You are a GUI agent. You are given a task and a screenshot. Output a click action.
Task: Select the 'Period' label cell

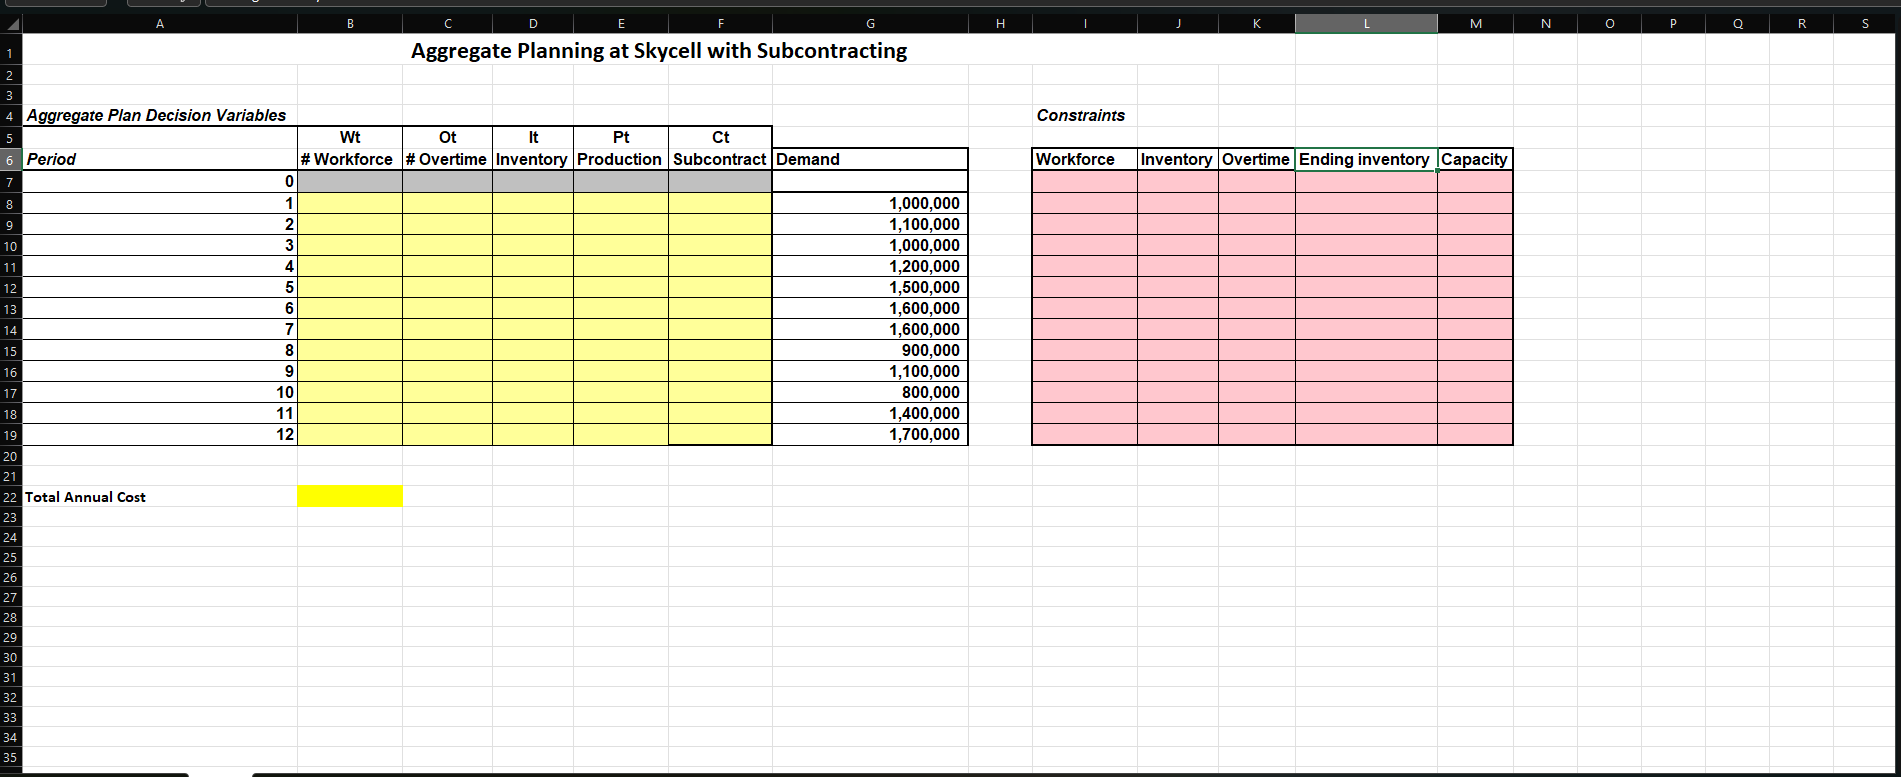(160, 159)
